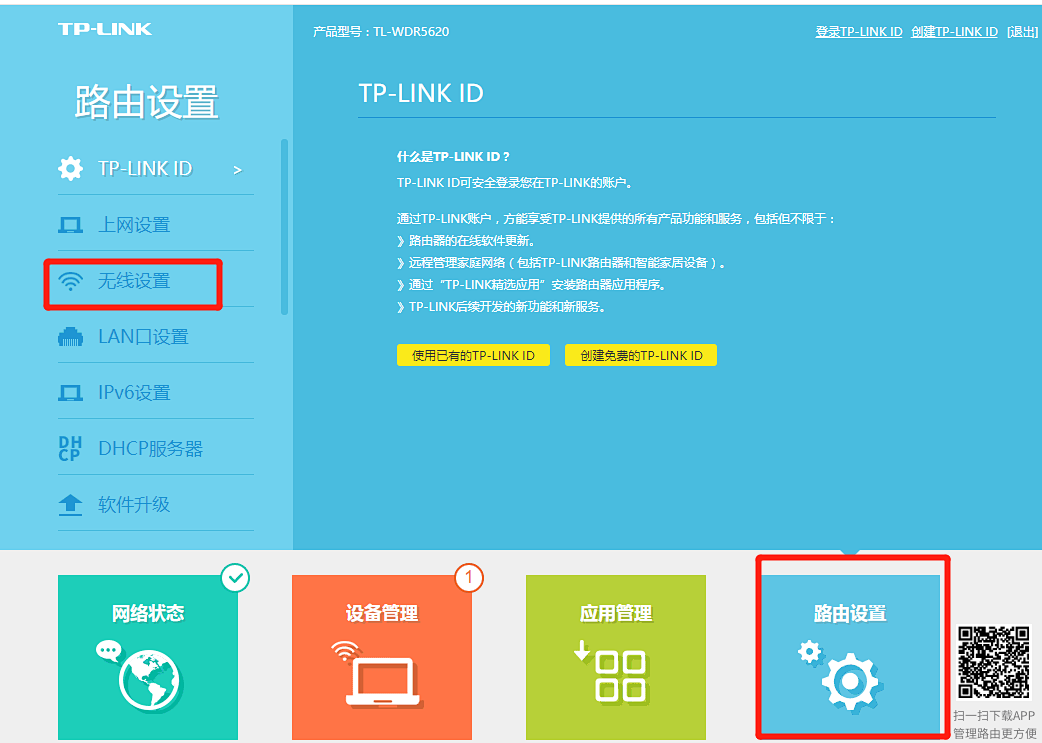Click the Ethernet port icon beside LAN口设置
This screenshot has height=743, width=1042.
pos(70,337)
